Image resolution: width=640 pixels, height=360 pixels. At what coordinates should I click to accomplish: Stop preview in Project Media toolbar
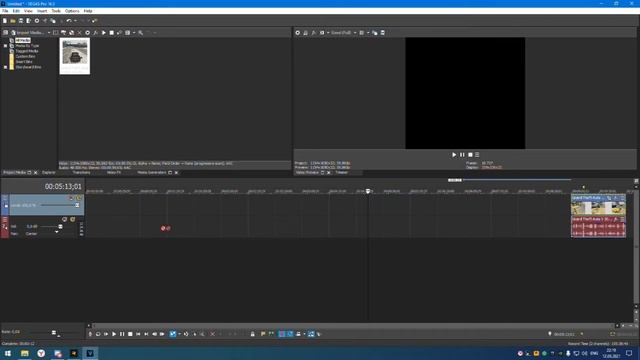pyautogui.click(x=111, y=33)
